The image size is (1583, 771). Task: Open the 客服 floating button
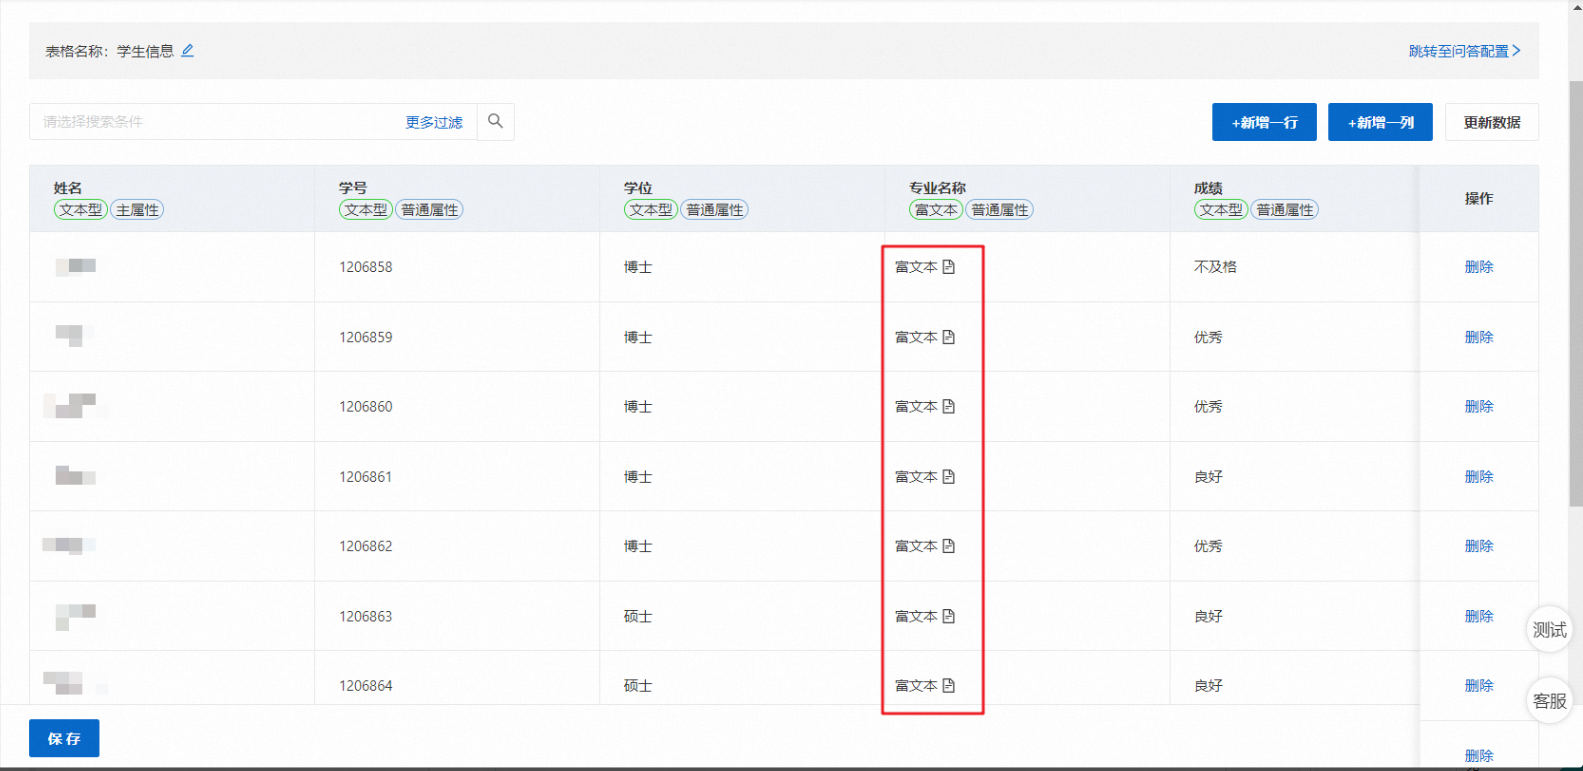[1549, 700]
